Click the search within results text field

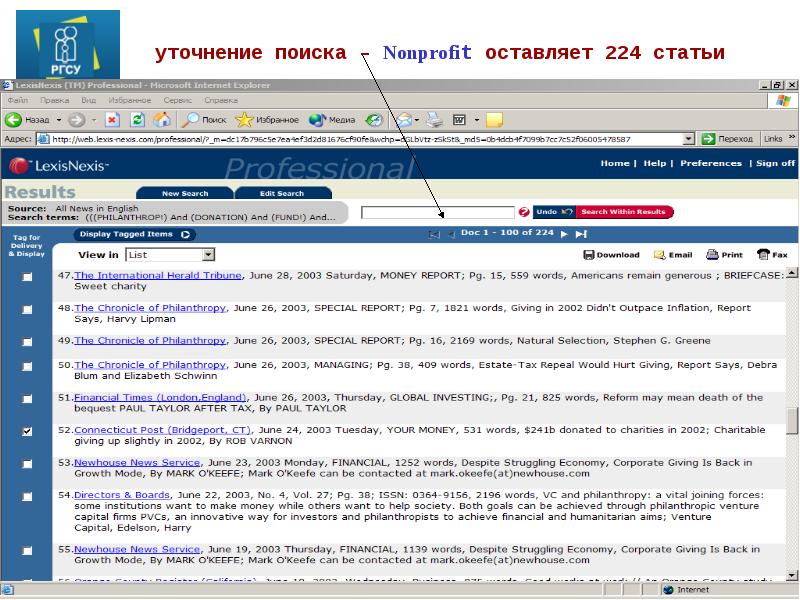click(437, 212)
